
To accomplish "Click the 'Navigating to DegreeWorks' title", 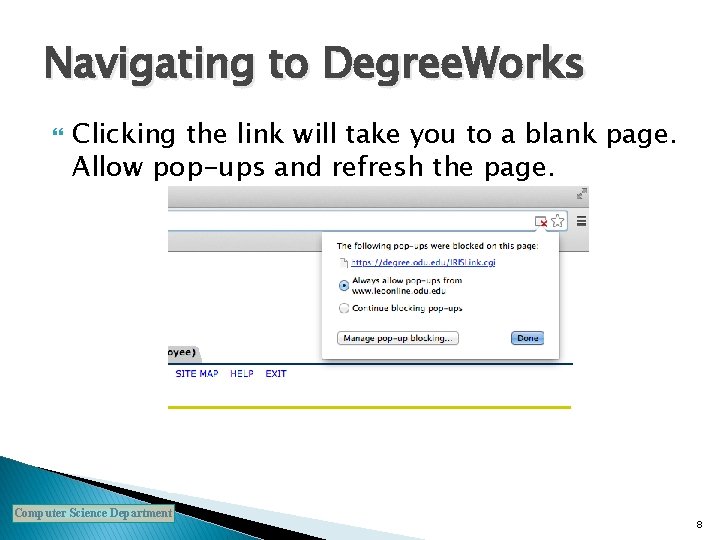I will tap(314, 63).
